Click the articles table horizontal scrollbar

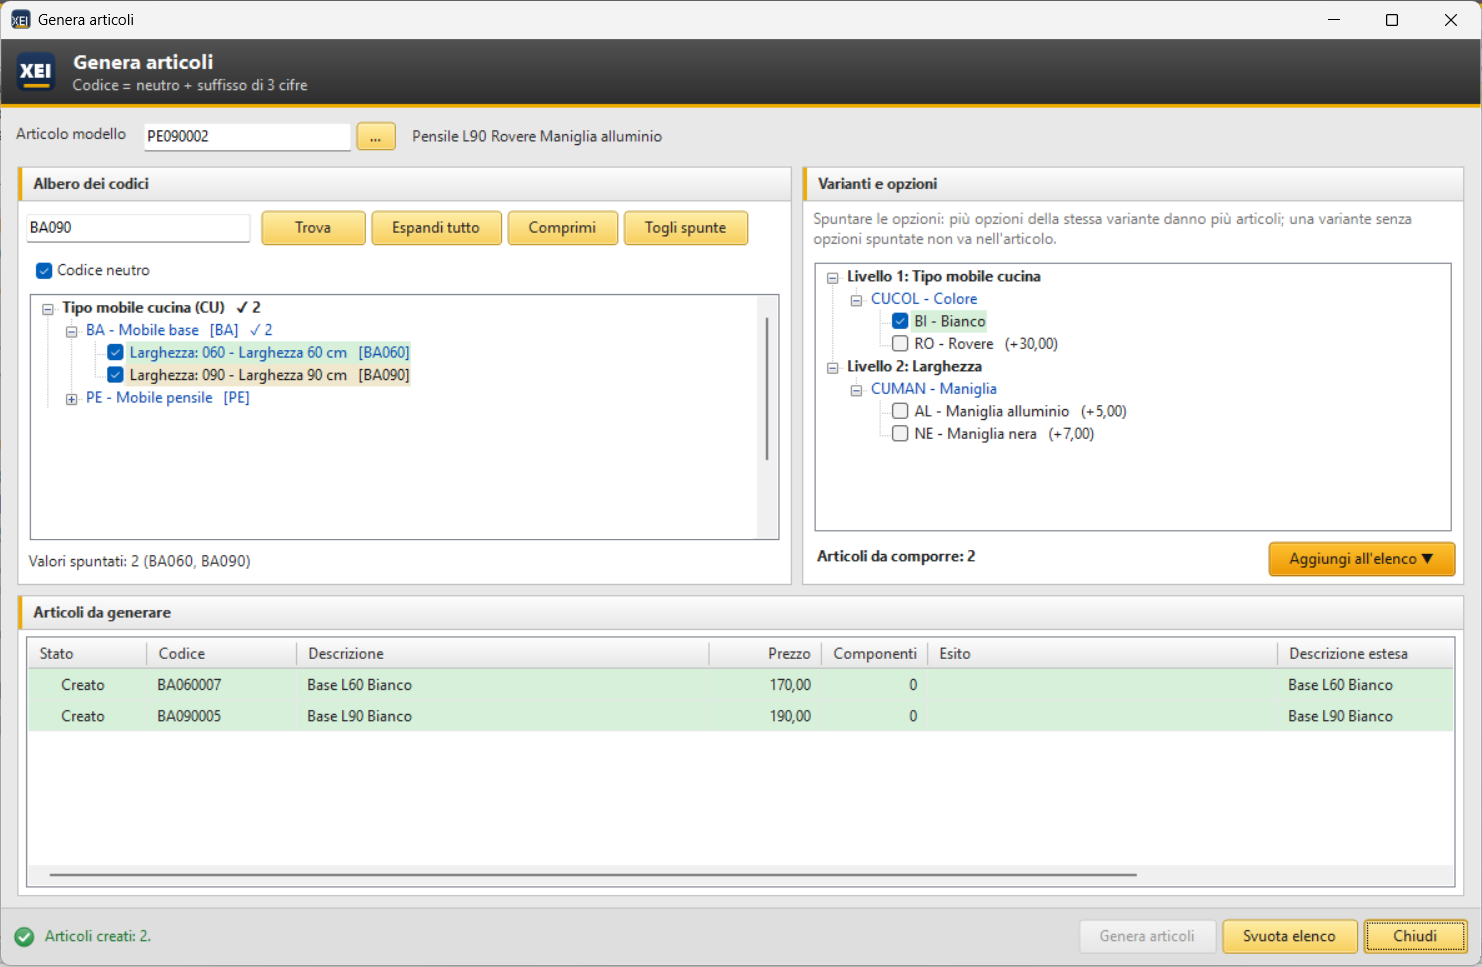tap(593, 875)
